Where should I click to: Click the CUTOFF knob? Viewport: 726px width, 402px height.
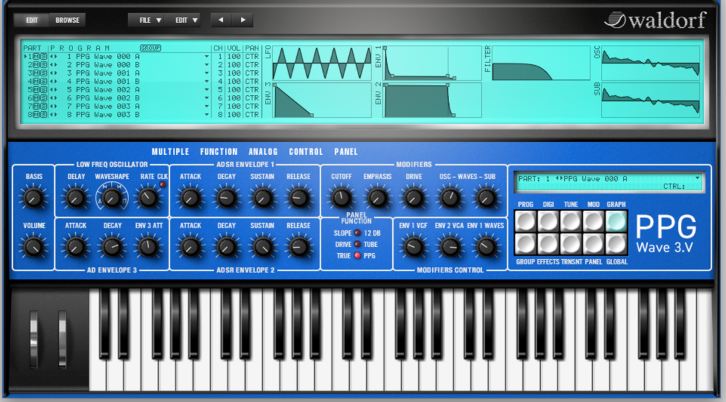[x=341, y=198]
